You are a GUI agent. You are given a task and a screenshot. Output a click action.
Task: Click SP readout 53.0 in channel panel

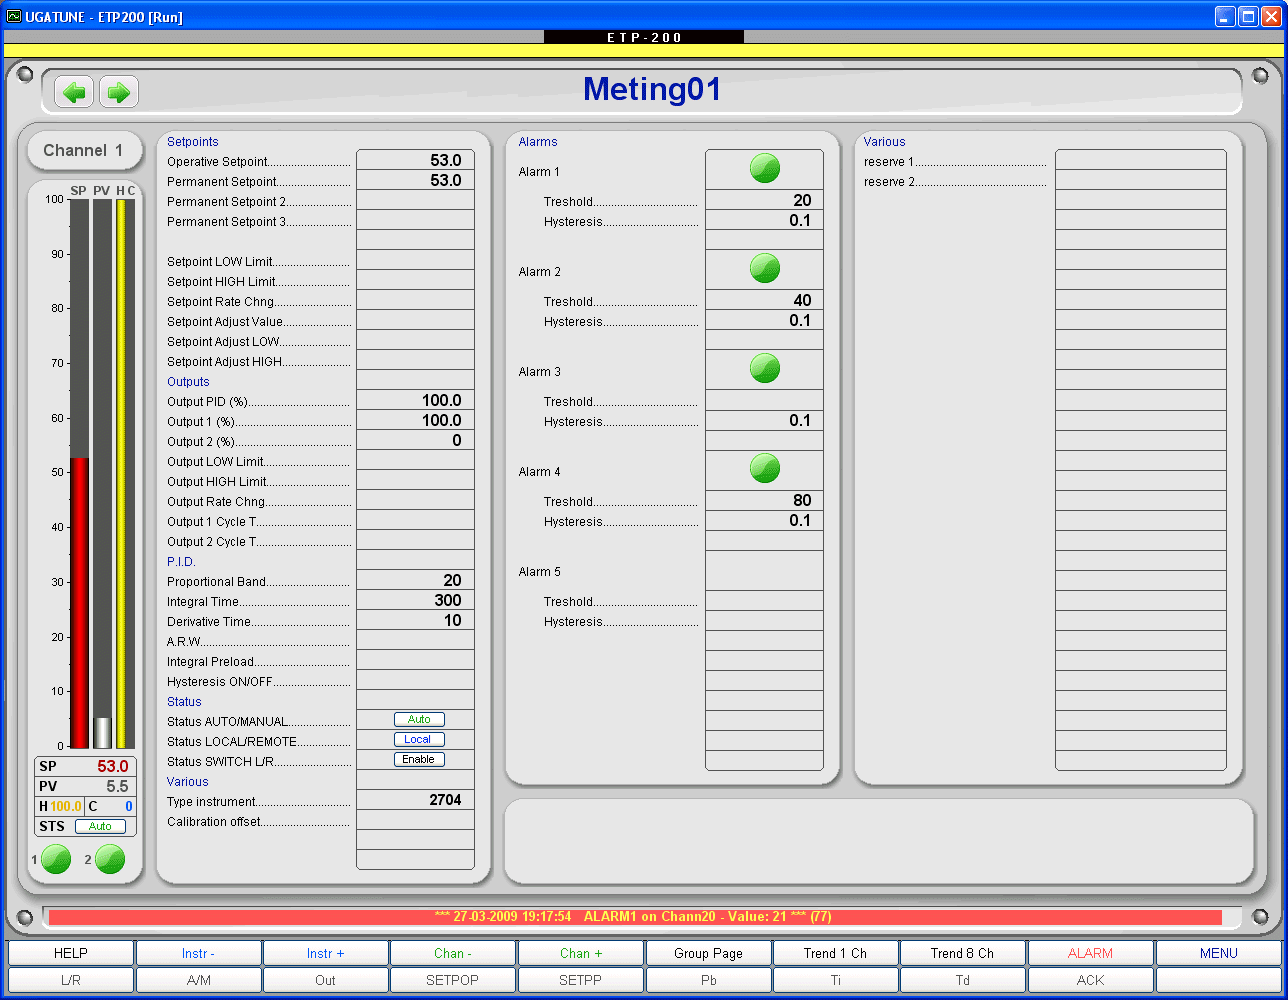click(113, 766)
